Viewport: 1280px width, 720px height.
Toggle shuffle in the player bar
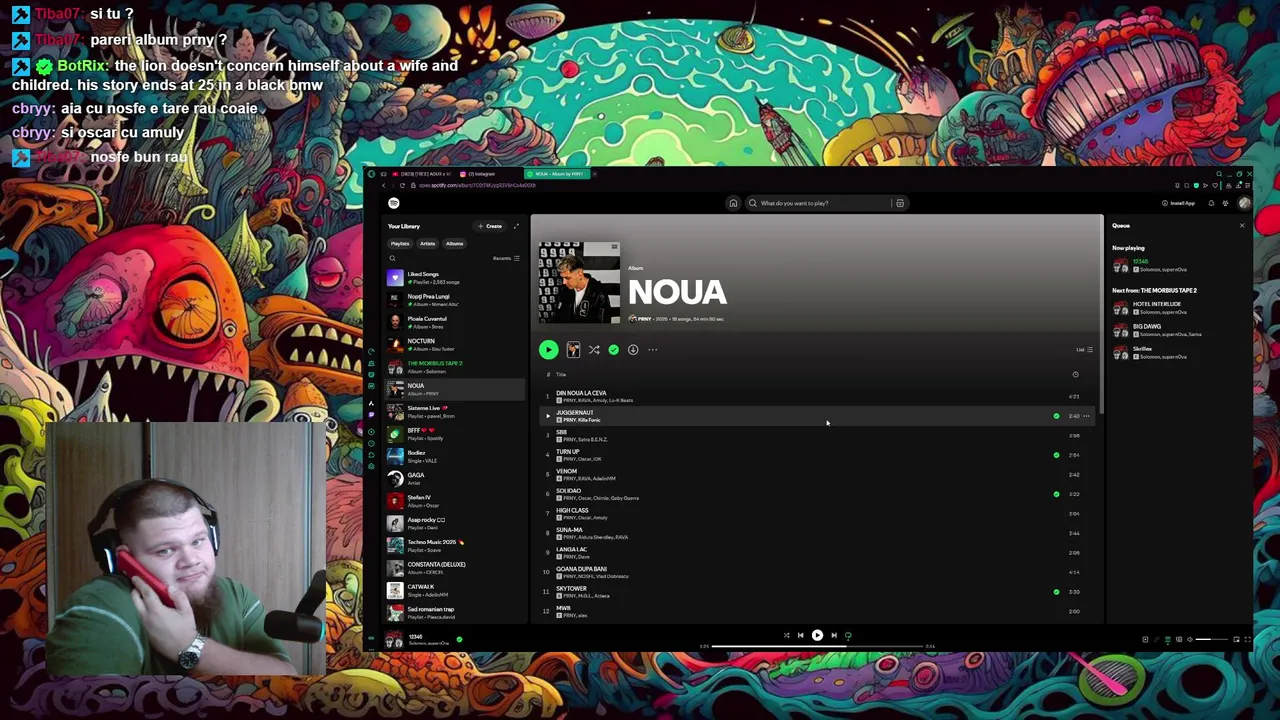[786, 635]
